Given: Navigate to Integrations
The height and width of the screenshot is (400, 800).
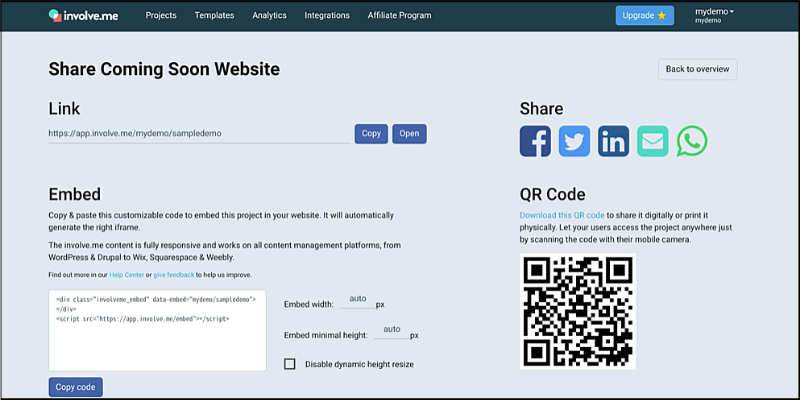Looking at the screenshot, I should tap(327, 15).
